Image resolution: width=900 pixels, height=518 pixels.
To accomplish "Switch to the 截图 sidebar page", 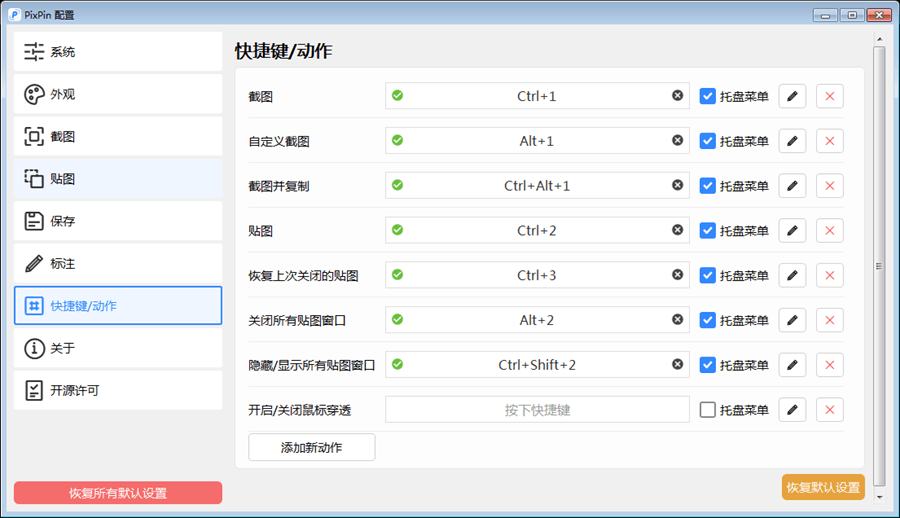I will [118, 136].
